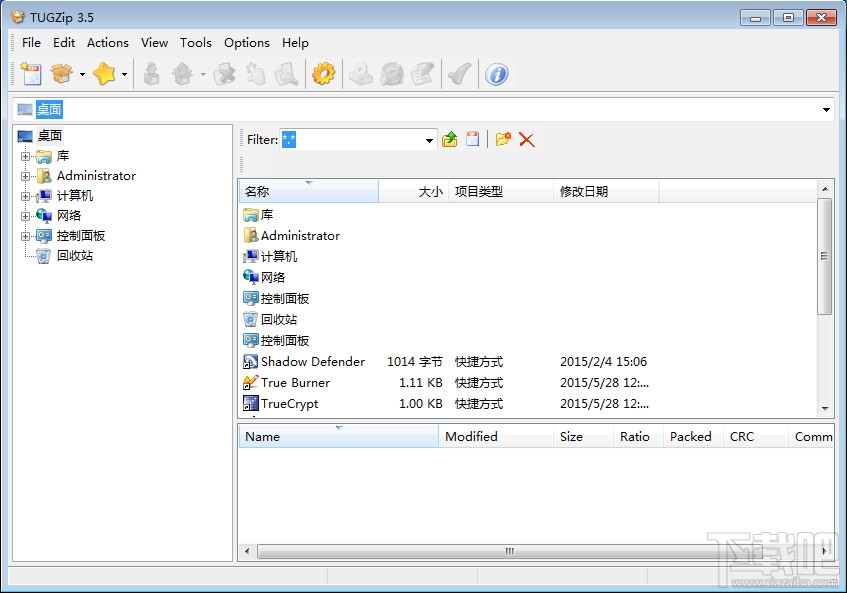The height and width of the screenshot is (593, 847).
Task: Click the open archive box icon
Action: click(x=62, y=74)
